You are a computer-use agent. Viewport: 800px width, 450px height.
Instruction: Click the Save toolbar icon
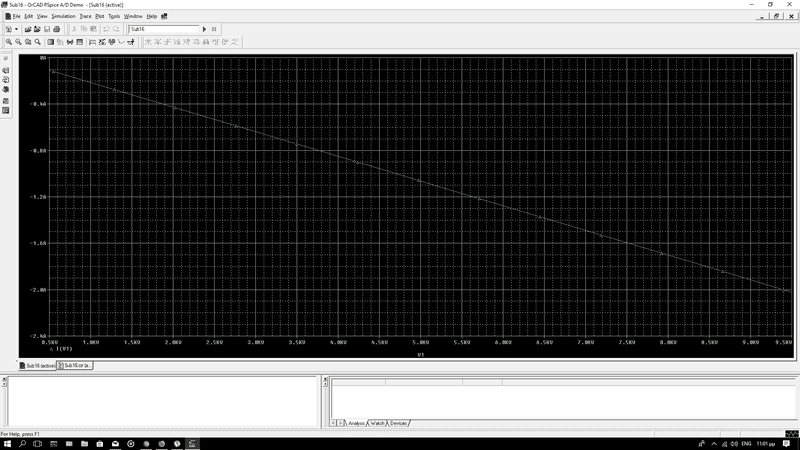[x=47, y=29]
